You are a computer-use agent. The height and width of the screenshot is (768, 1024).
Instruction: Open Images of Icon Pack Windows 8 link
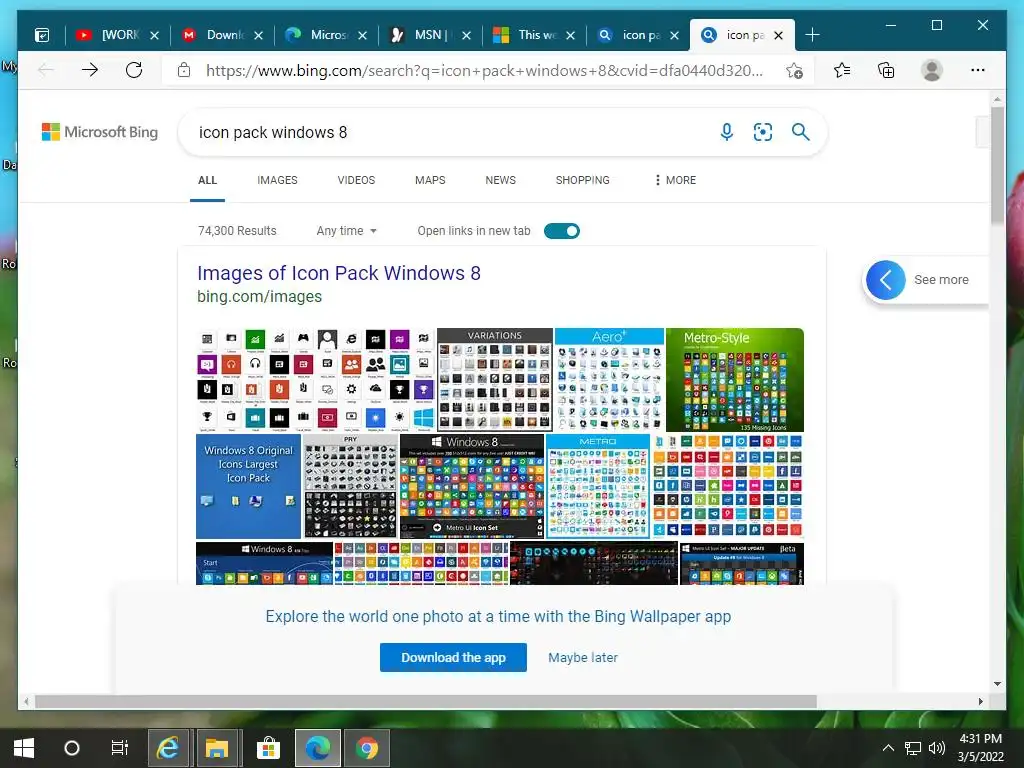click(x=338, y=273)
